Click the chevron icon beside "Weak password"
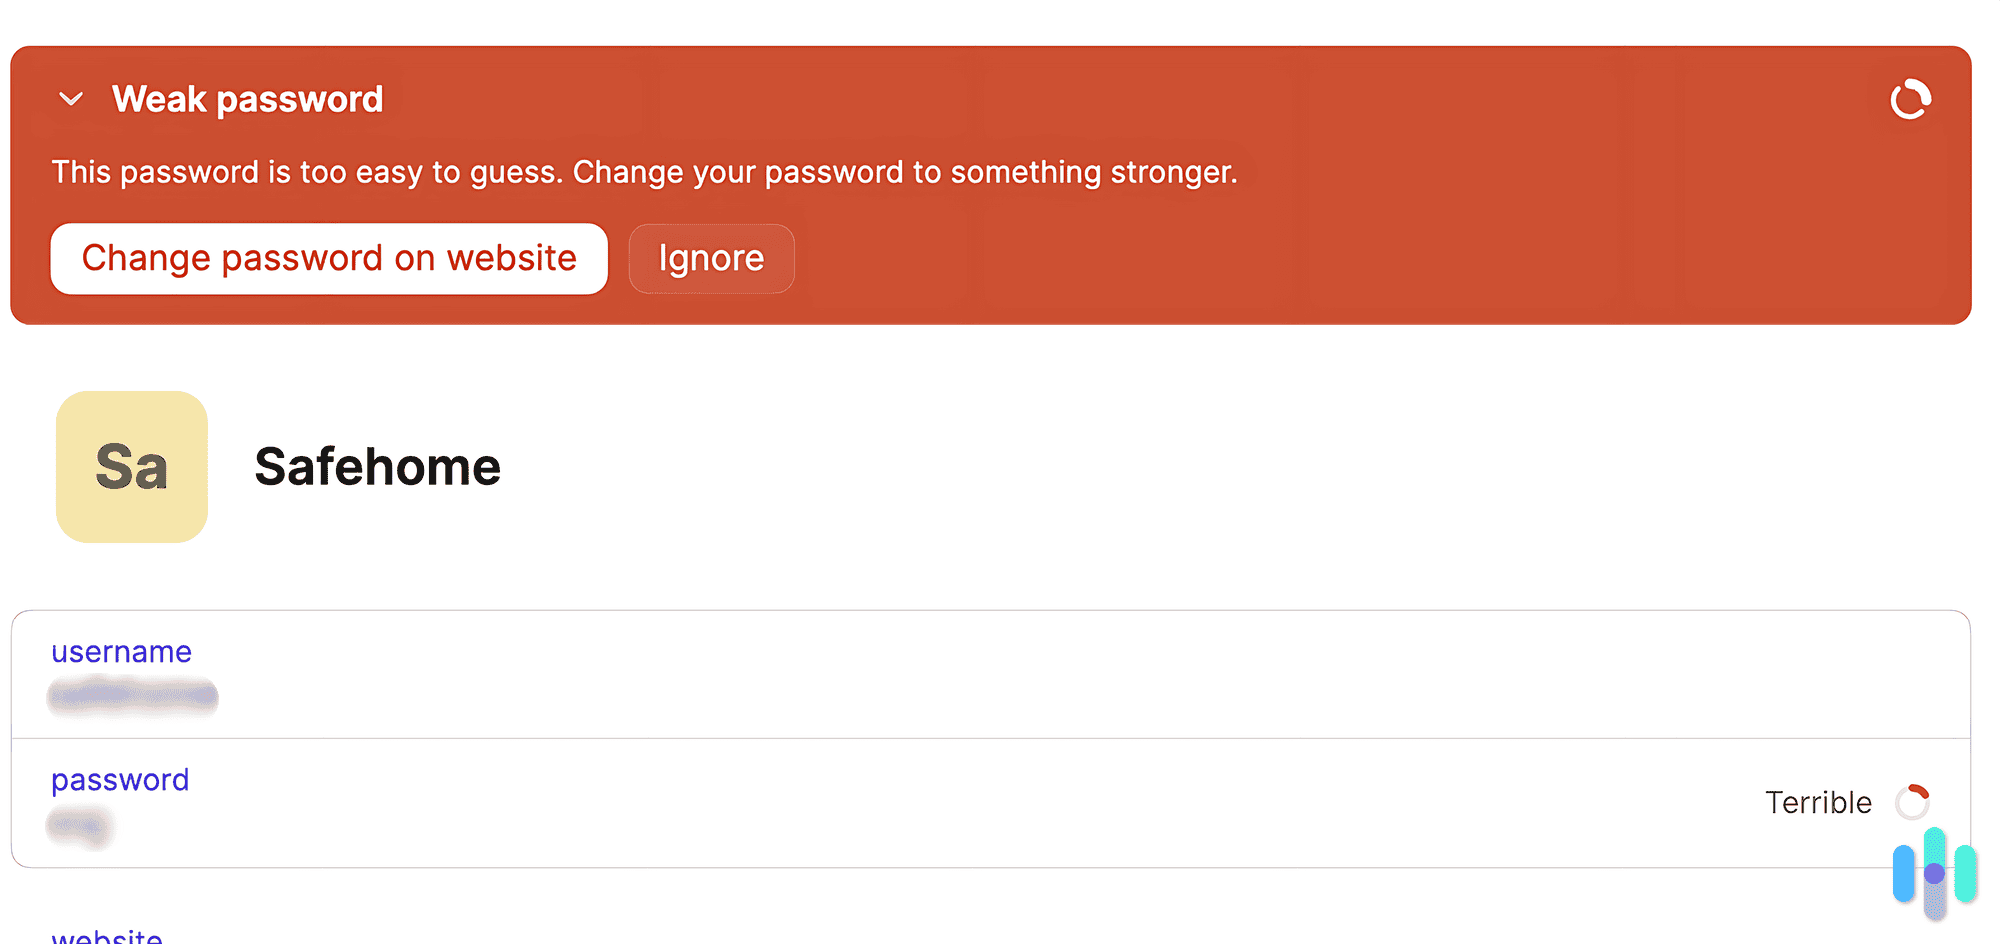2000x944 pixels. click(x=69, y=99)
